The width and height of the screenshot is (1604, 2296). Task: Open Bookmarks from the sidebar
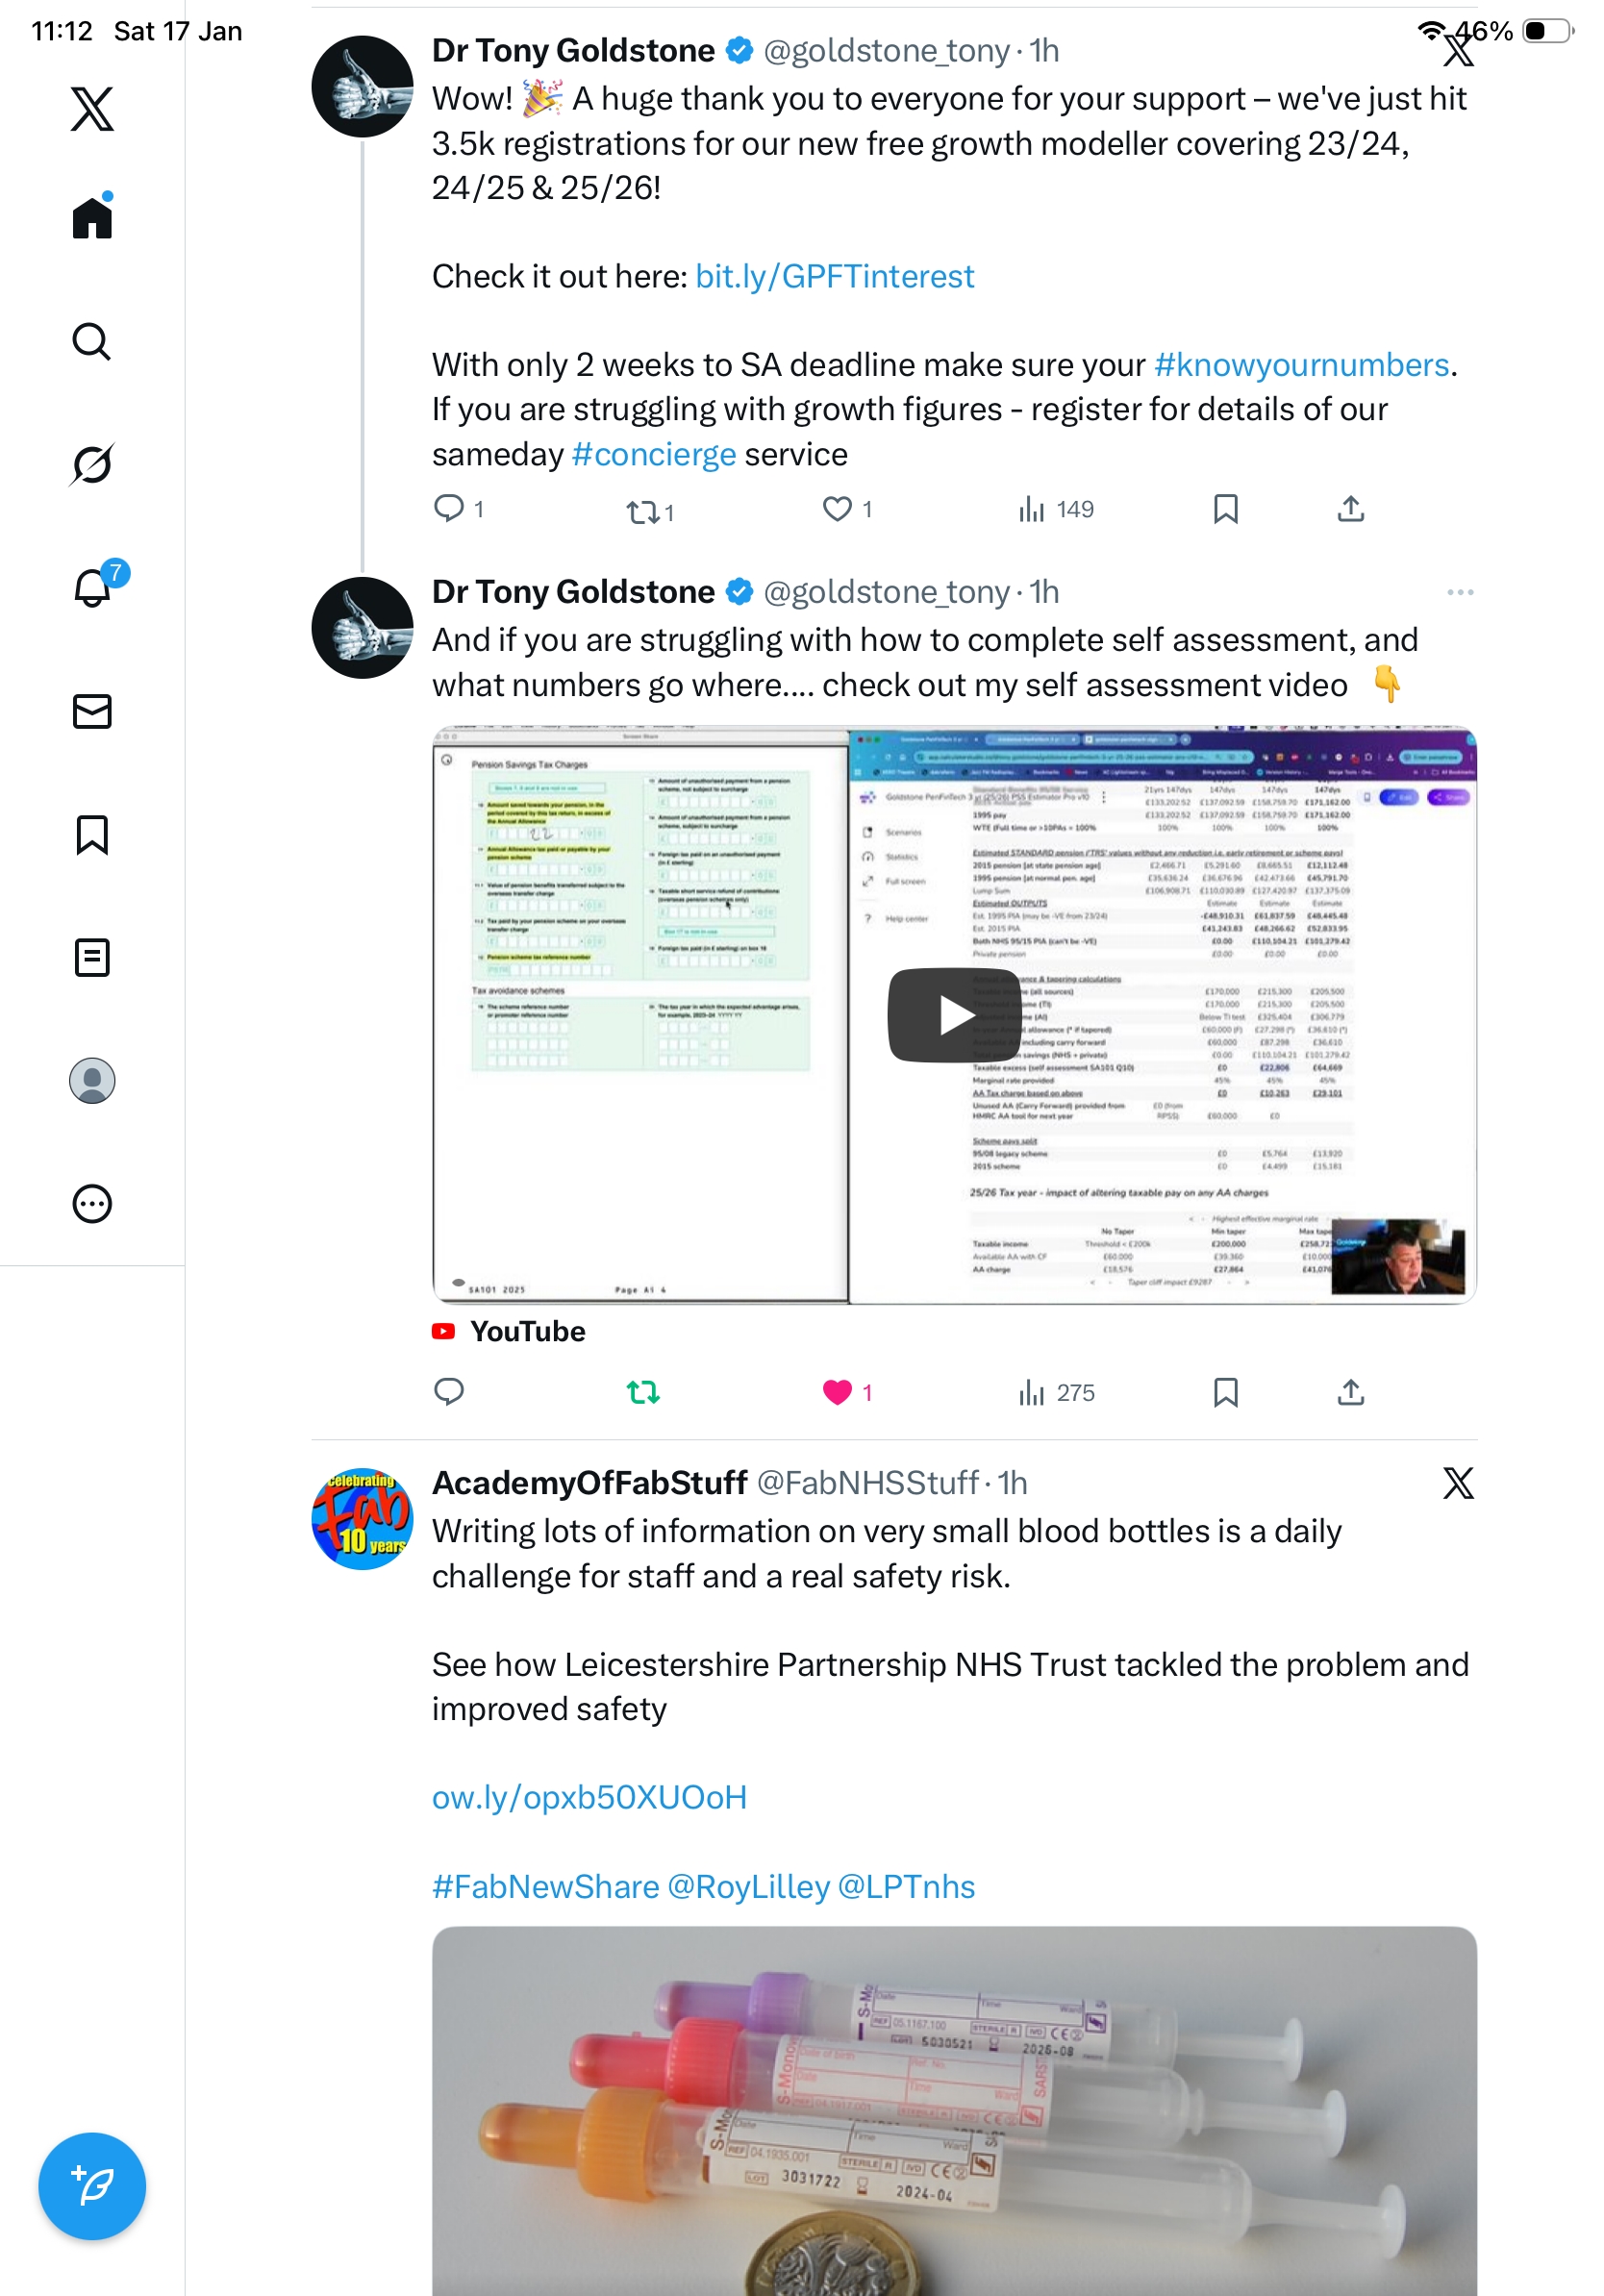[x=92, y=834]
